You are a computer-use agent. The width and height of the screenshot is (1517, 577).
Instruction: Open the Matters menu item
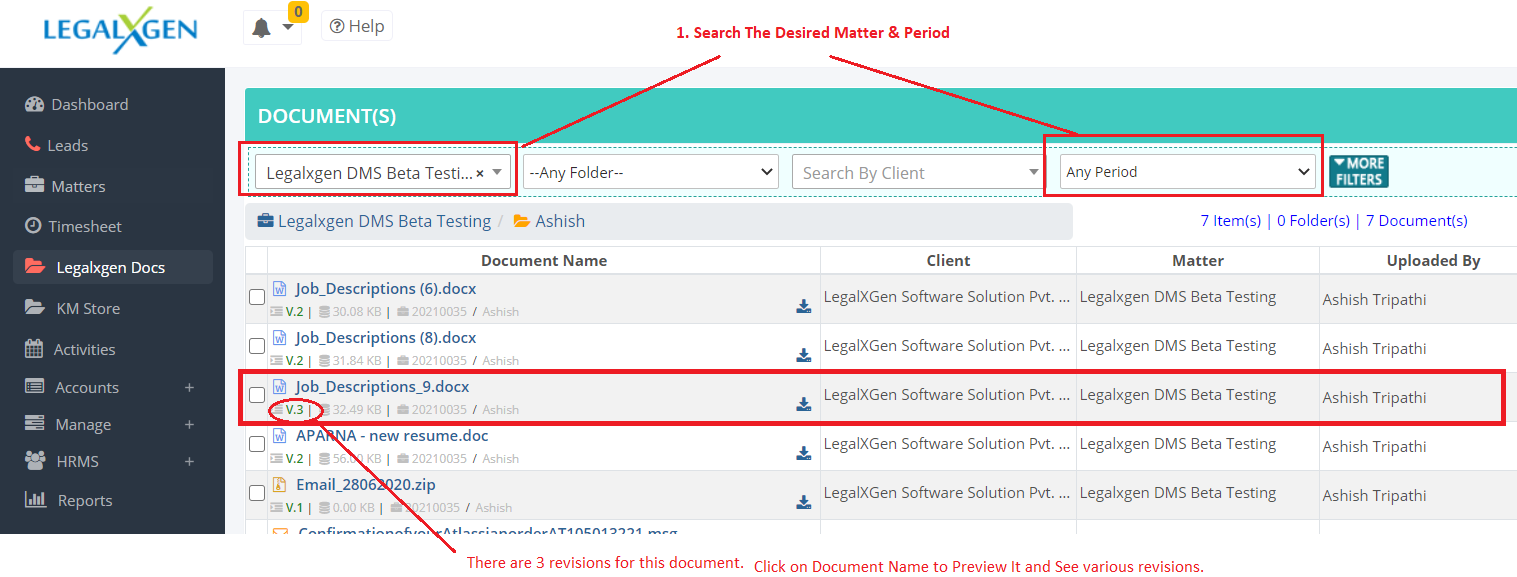(78, 186)
